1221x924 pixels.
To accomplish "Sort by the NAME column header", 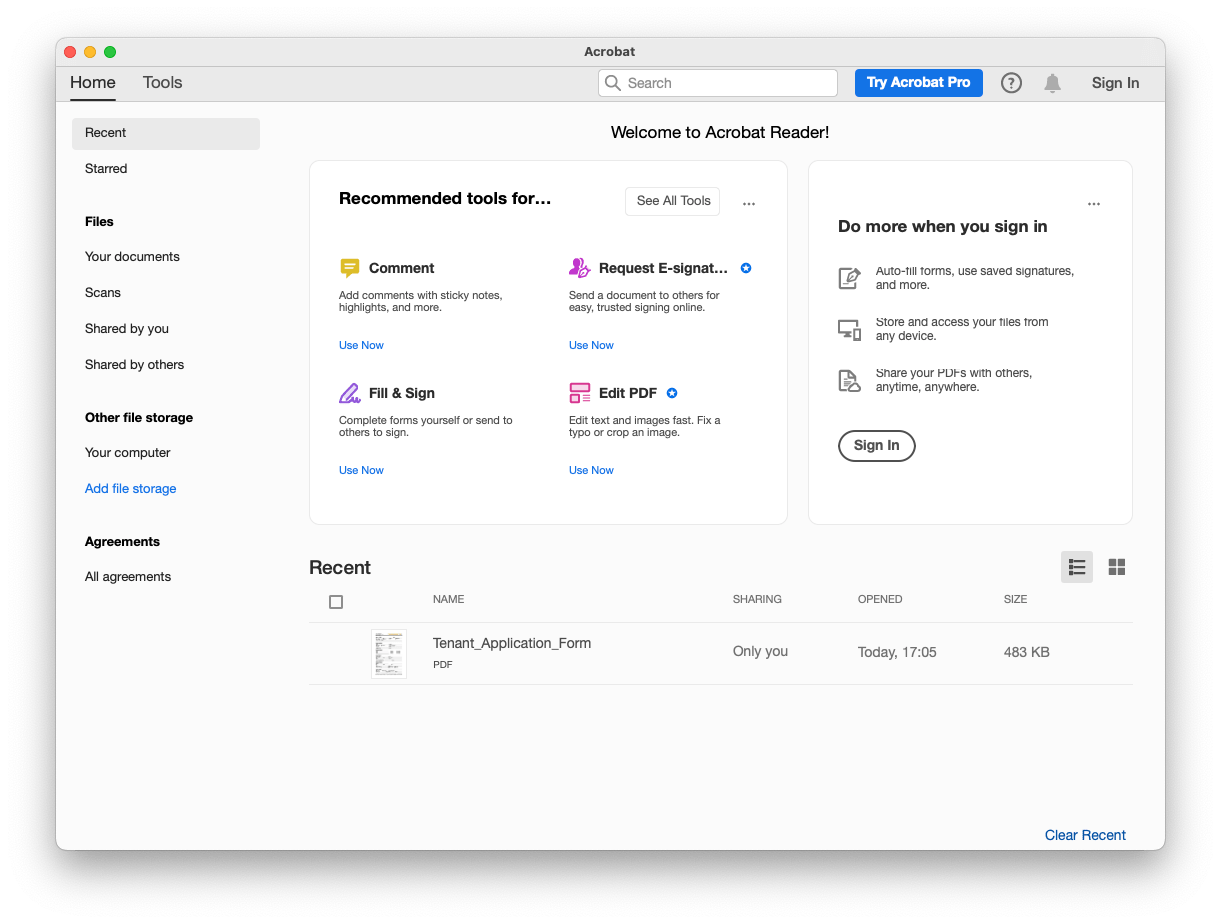I will pos(449,600).
